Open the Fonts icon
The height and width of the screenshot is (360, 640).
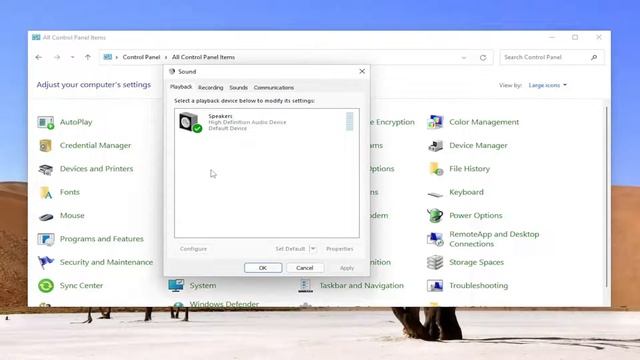46,192
